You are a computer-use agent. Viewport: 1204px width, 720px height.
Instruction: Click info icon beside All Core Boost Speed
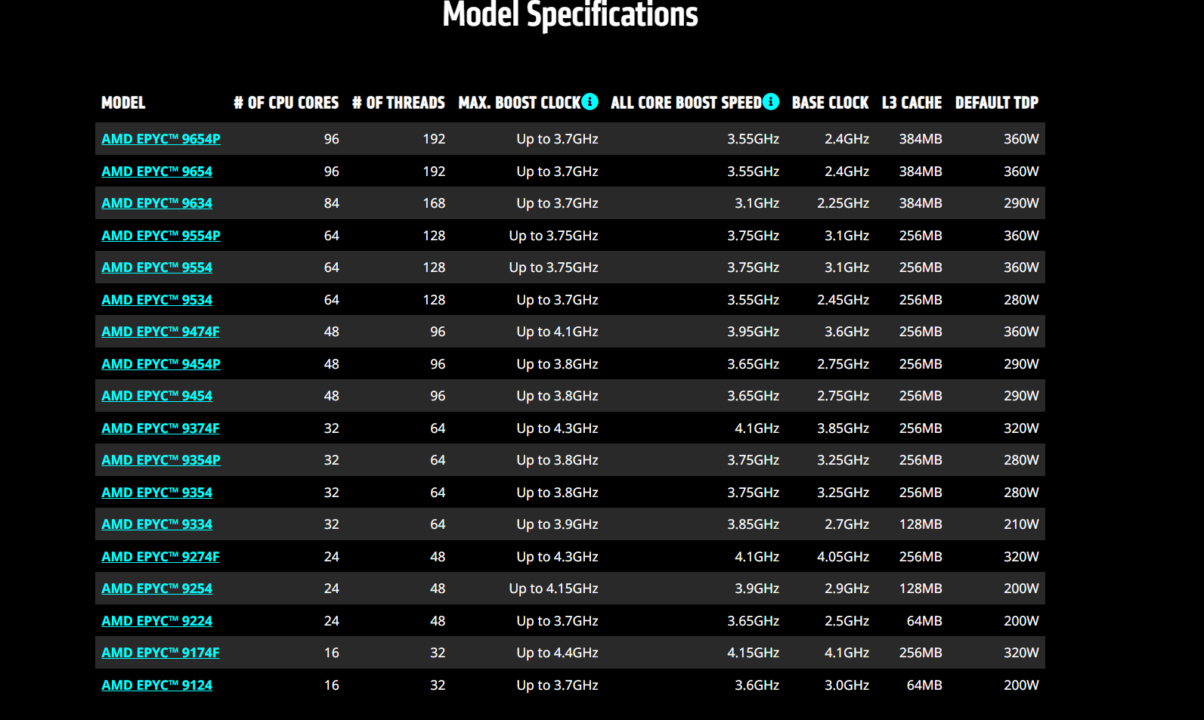click(771, 102)
